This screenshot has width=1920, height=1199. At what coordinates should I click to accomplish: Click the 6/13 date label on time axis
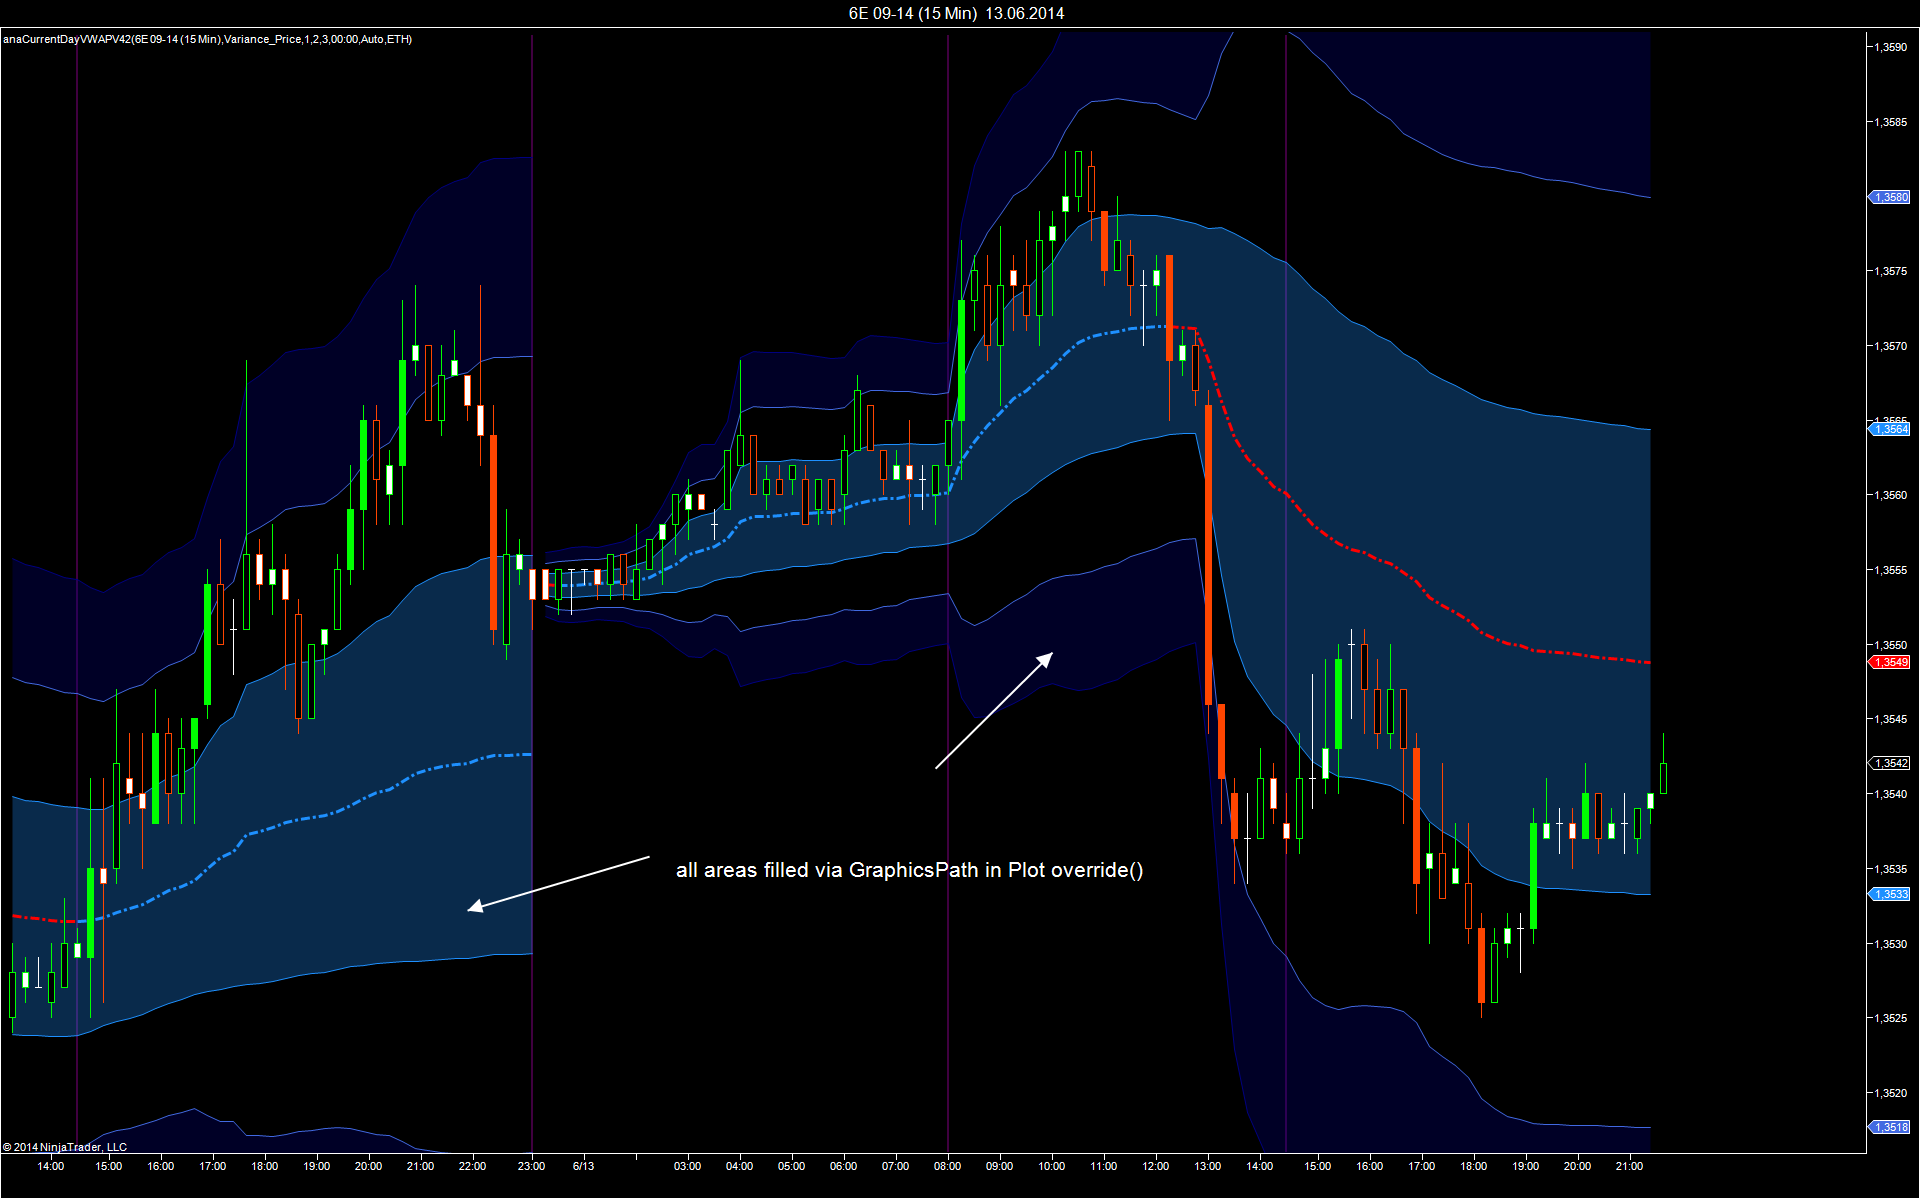[x=583, y=1166]
